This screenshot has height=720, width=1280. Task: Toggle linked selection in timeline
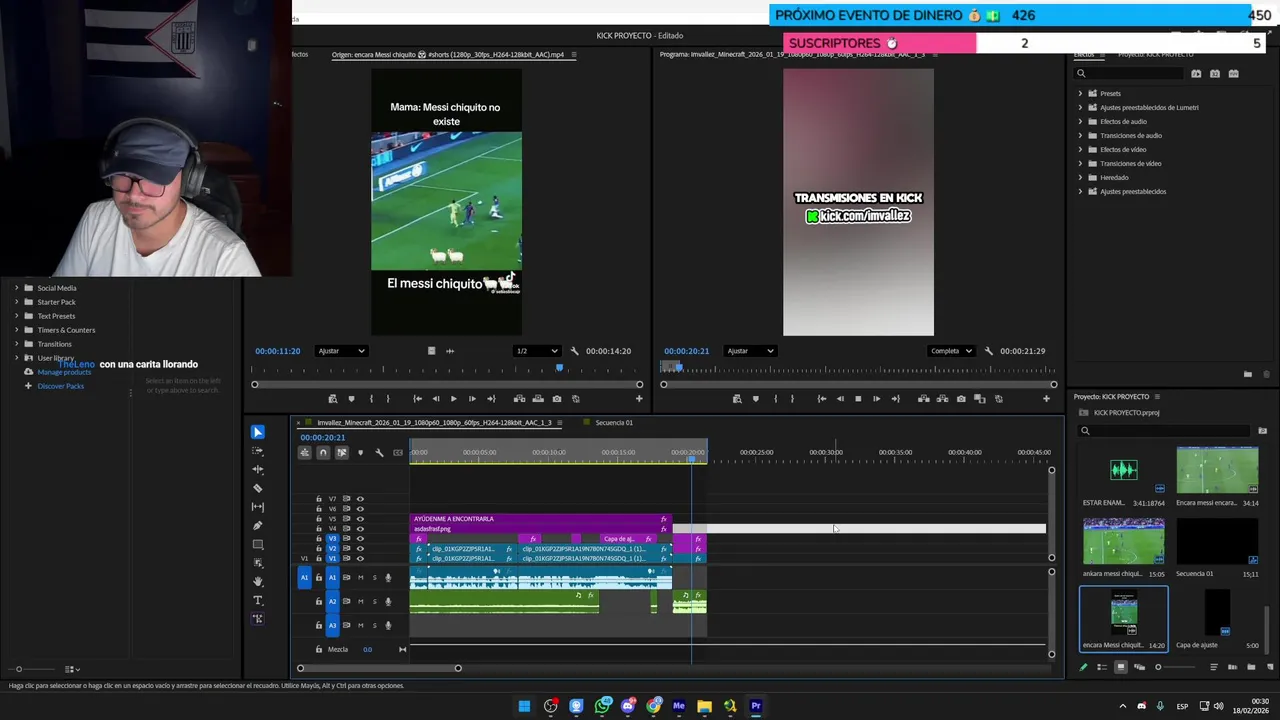342,453
